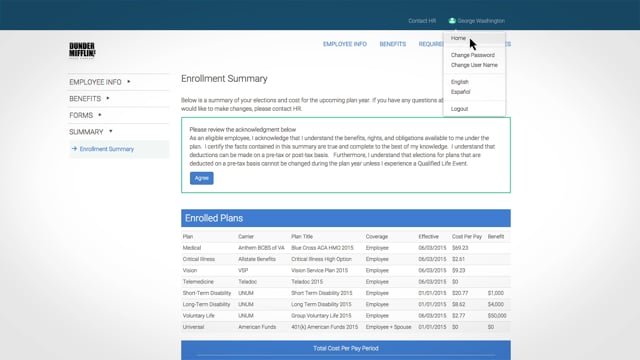Click Blue Cross ACA HMO 2015 plan title

coord(322,248)
